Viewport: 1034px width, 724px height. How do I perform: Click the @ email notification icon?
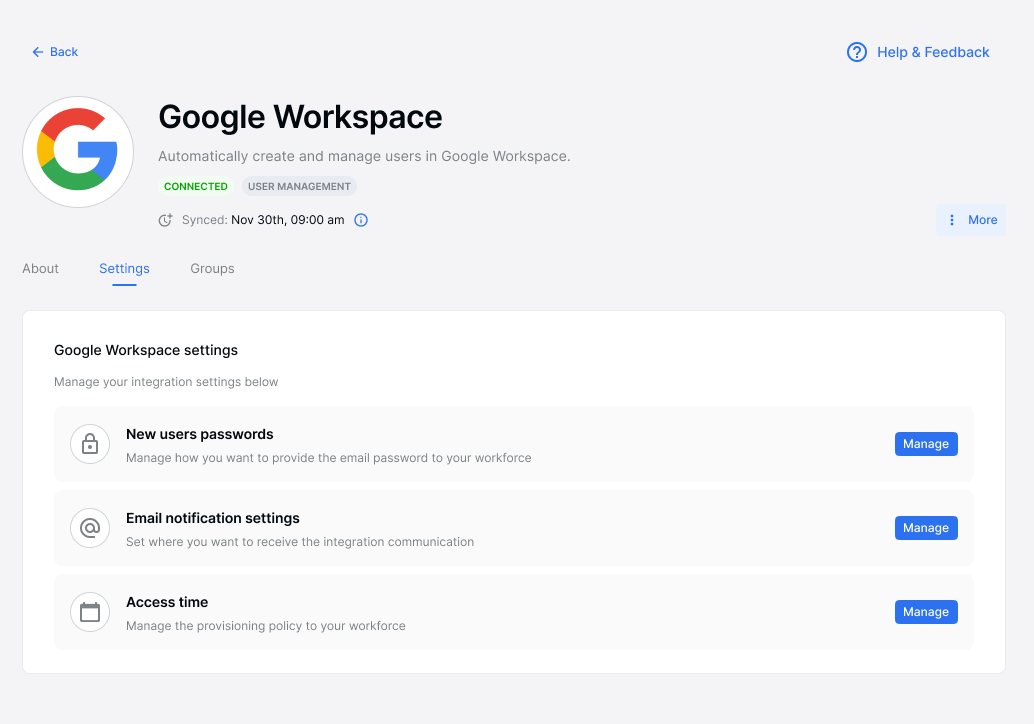[90, 528]
